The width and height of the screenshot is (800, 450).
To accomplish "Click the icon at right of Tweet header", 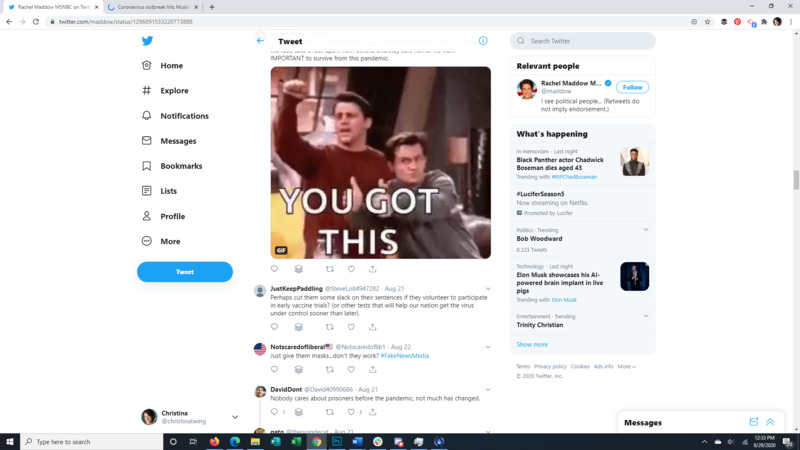I will [x=483, y=41].
